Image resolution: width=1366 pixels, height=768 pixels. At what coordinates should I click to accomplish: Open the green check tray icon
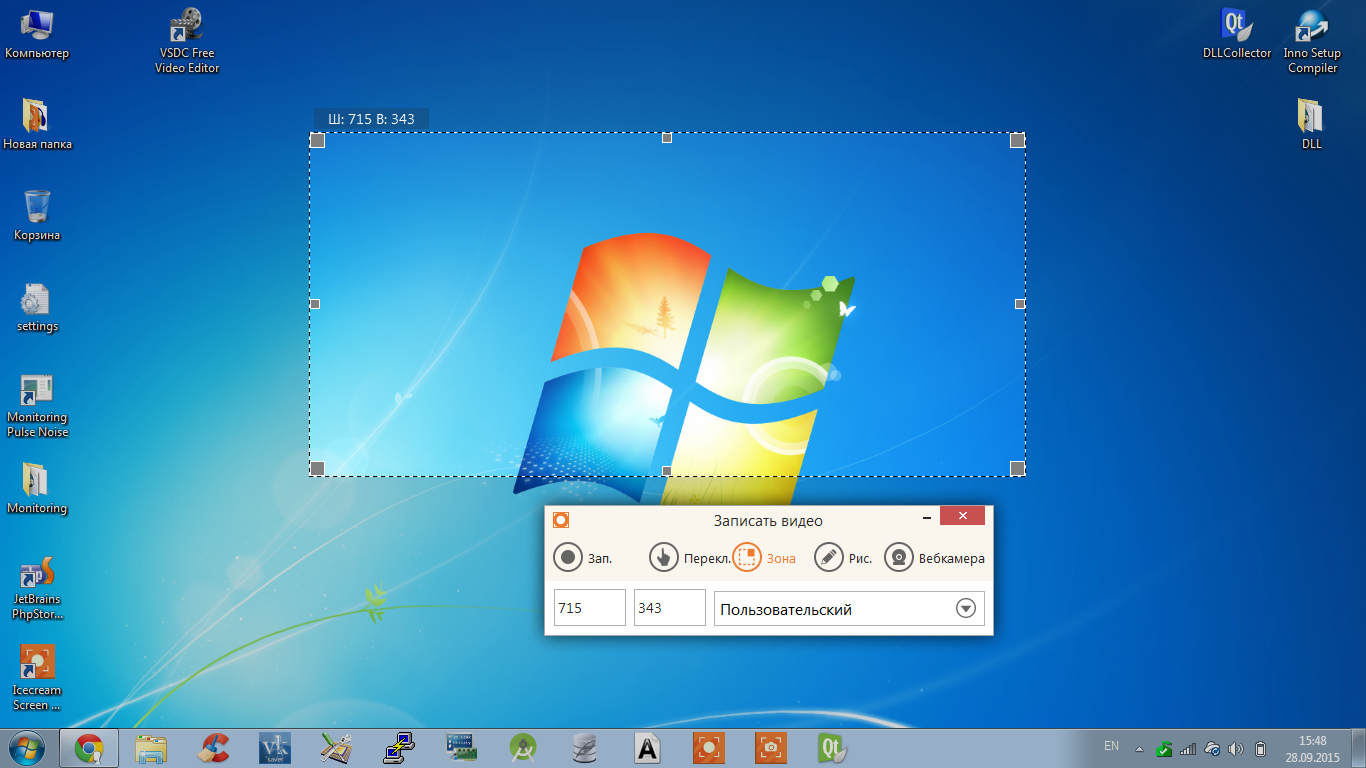pos(1164,748)
